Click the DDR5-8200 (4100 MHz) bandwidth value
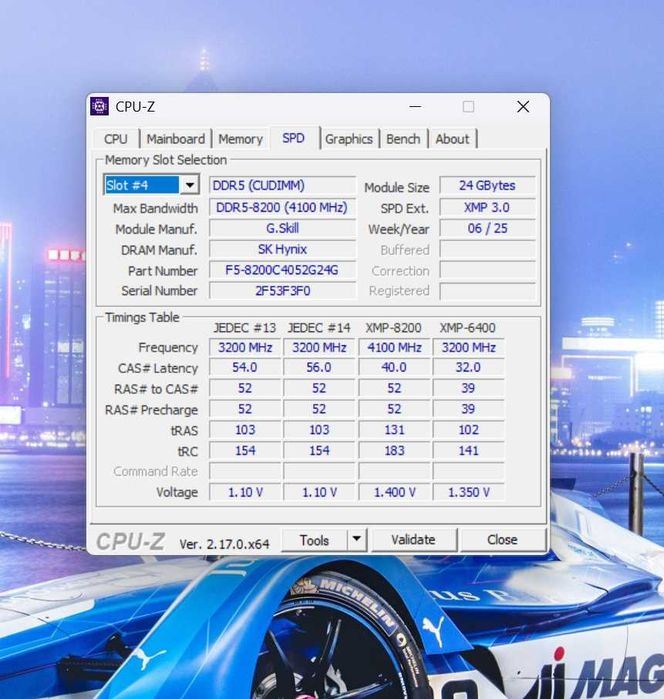664x699 pixels. [282, 207]
